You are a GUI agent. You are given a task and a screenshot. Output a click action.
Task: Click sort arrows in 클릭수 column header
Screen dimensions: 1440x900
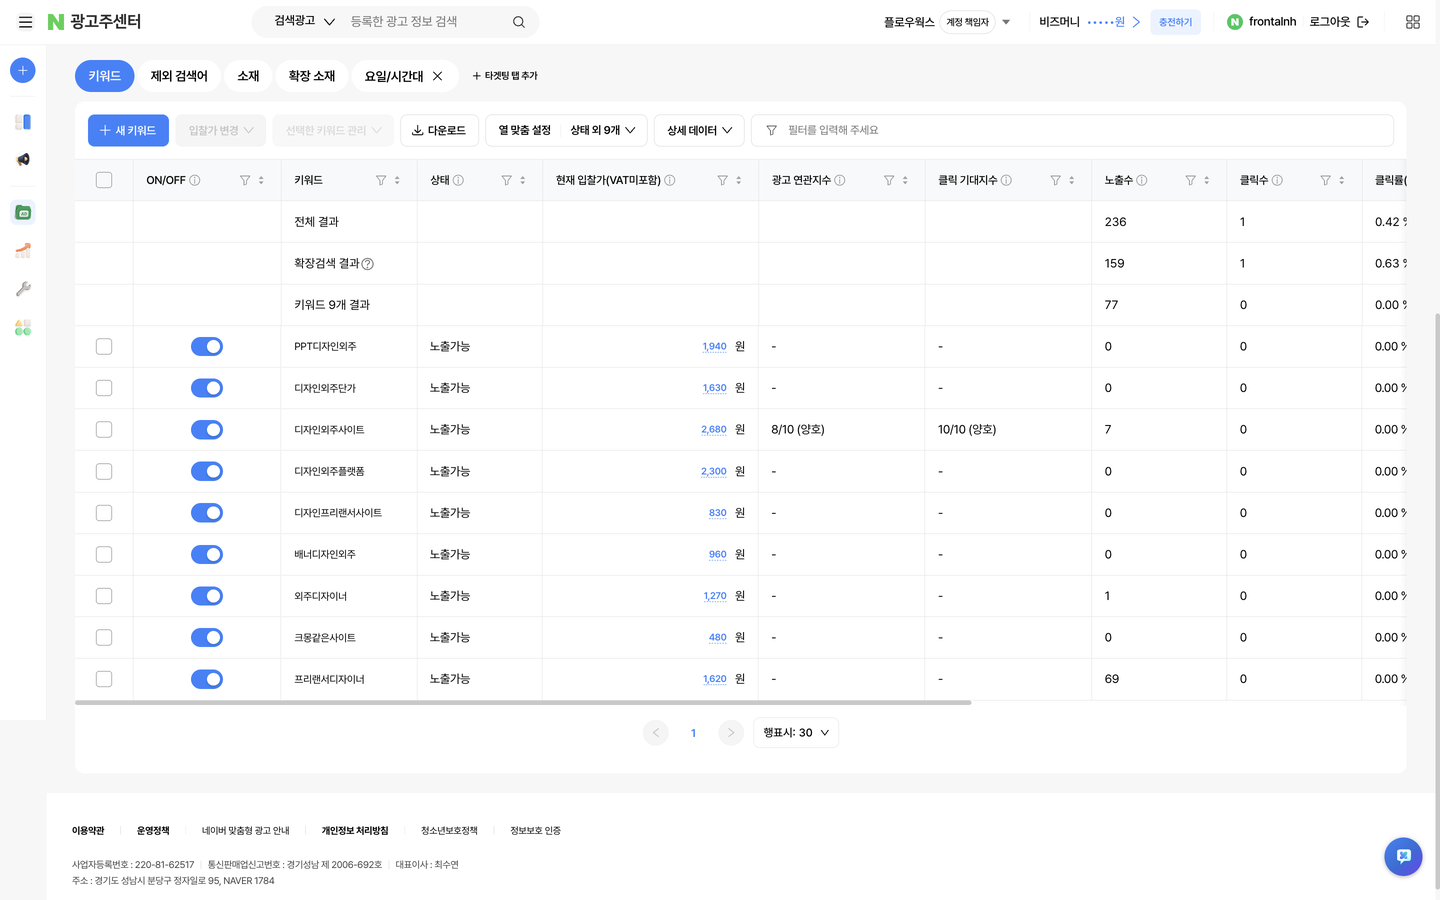tap(1342, 181)
